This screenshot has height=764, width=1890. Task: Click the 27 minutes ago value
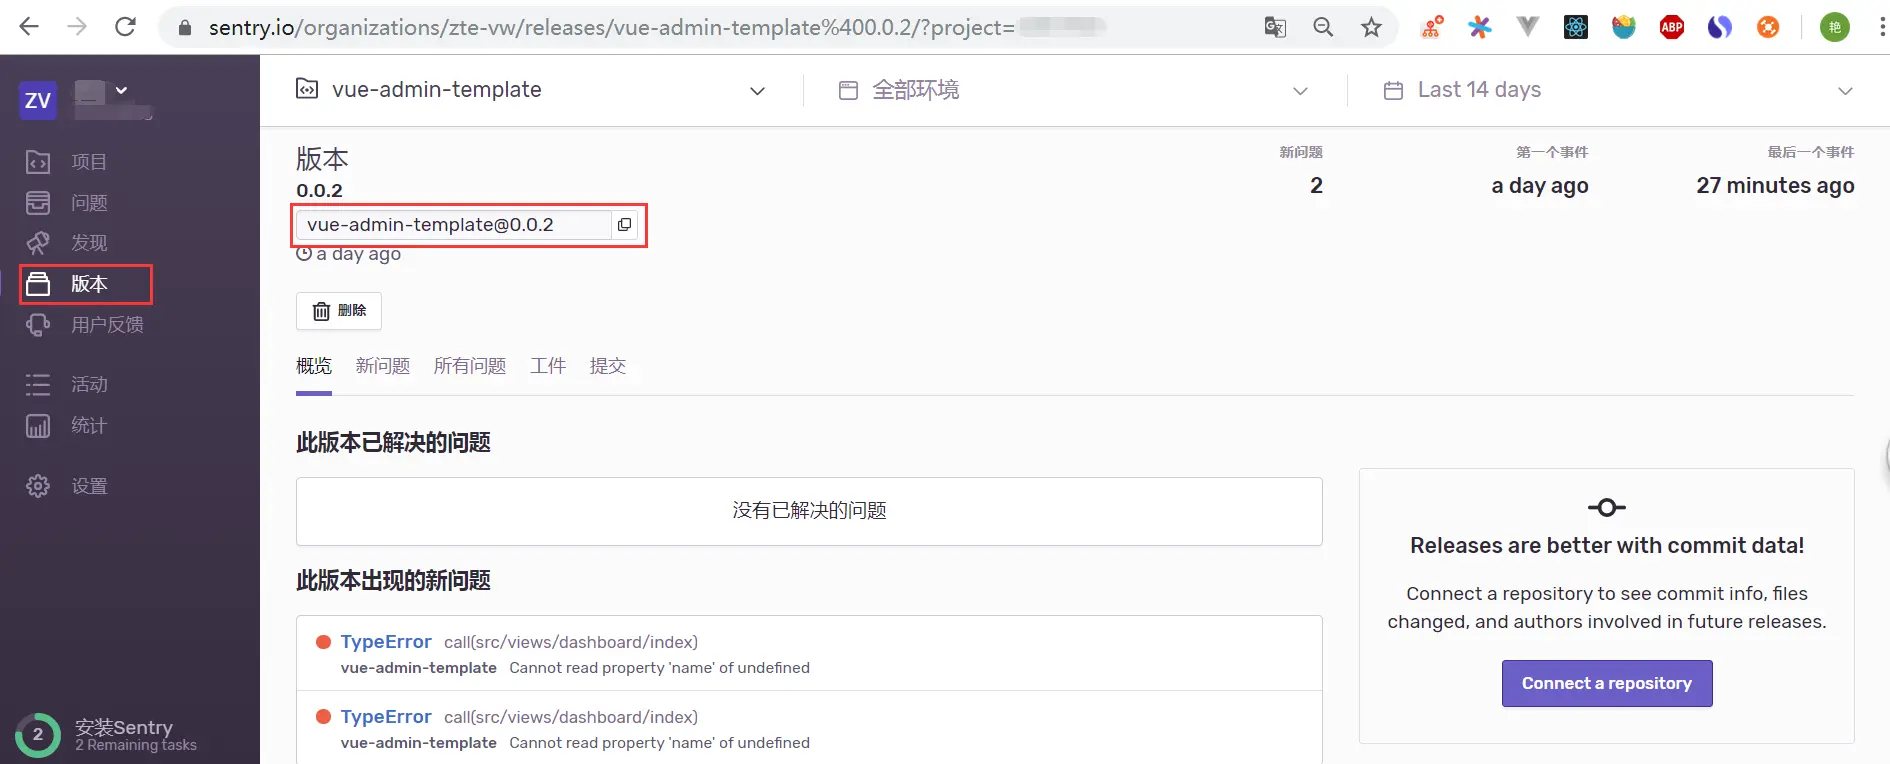click(1775, 185)
